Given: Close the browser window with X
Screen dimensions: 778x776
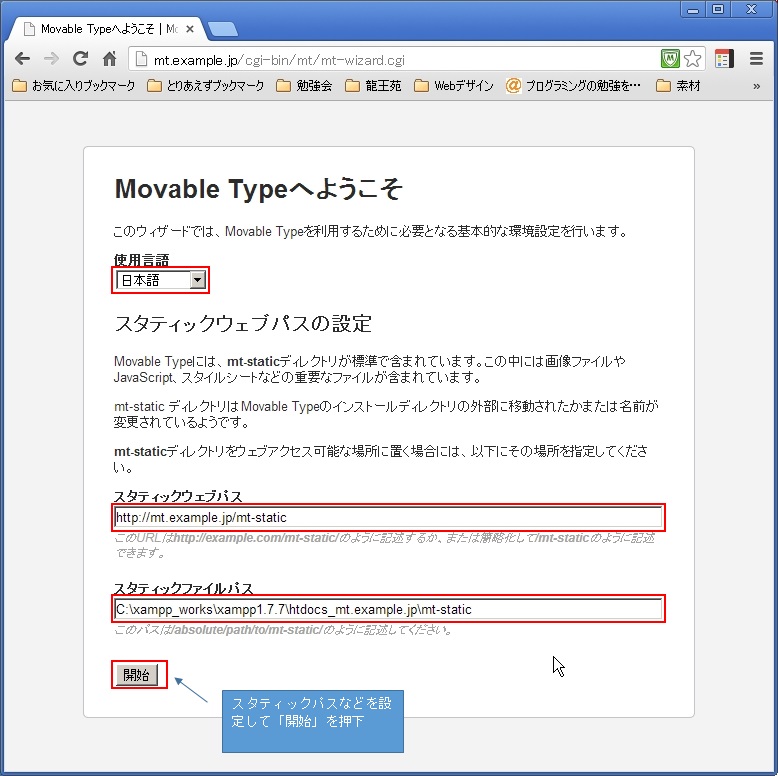Looking at the screenshot, I should [752, 10].
